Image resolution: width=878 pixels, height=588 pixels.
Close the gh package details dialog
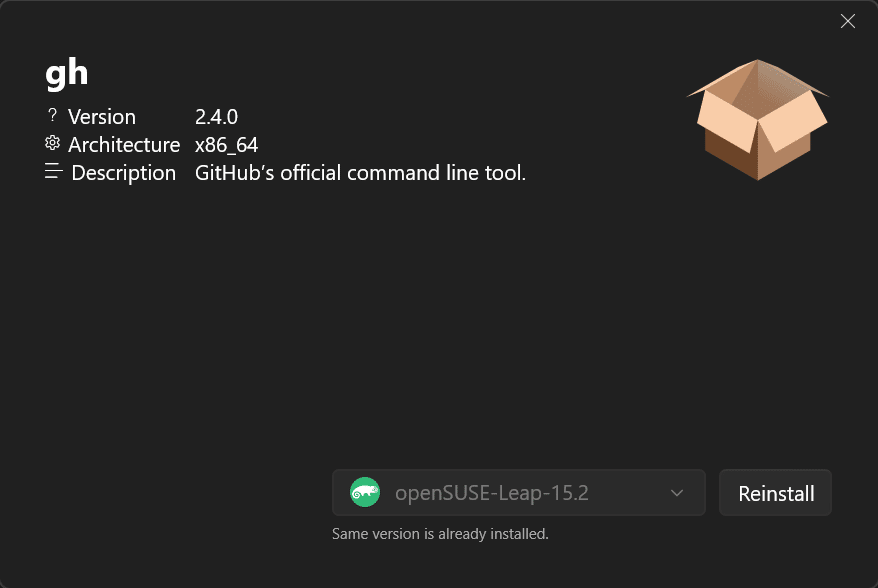click(847, 21)
